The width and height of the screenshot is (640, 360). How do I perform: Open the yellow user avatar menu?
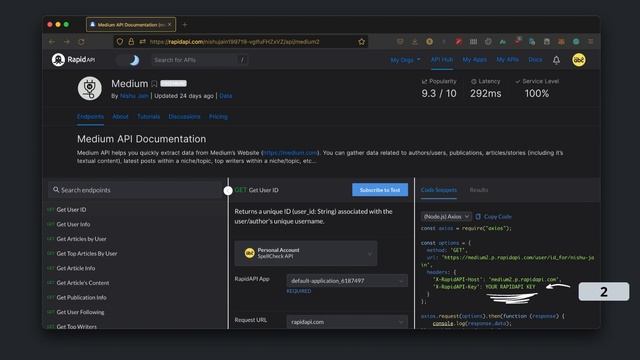[x=579, y=60]
